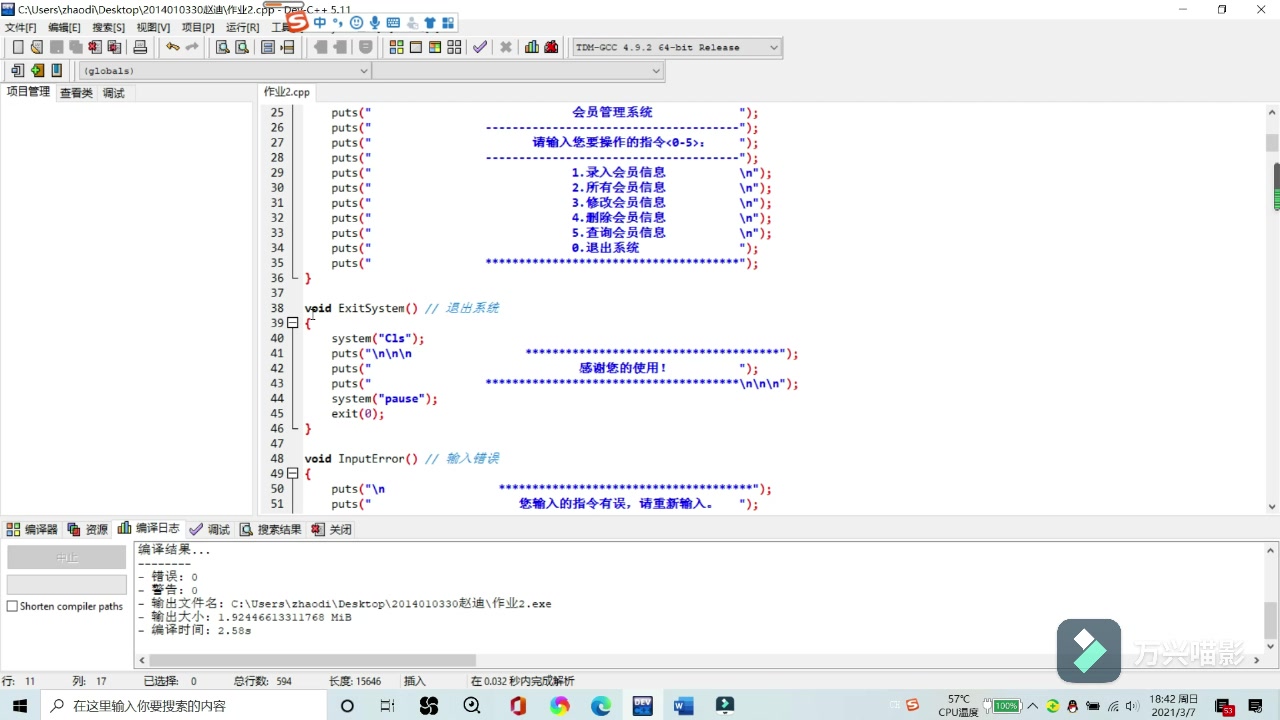
Task: Click the greyed 中止 abort button
Action: (67, 558)
